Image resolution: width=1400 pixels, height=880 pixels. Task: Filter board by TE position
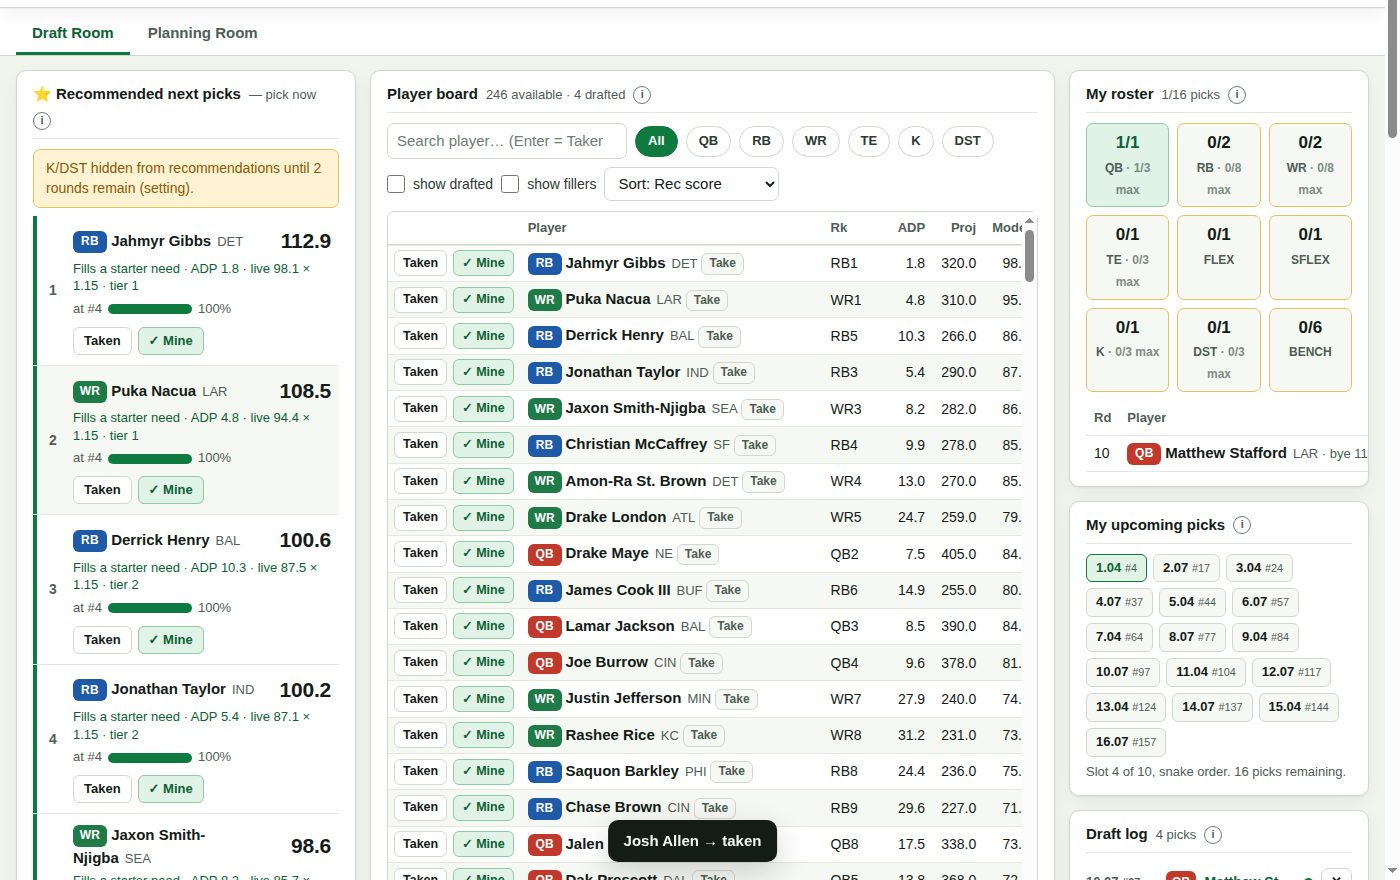tap(869, 141)
